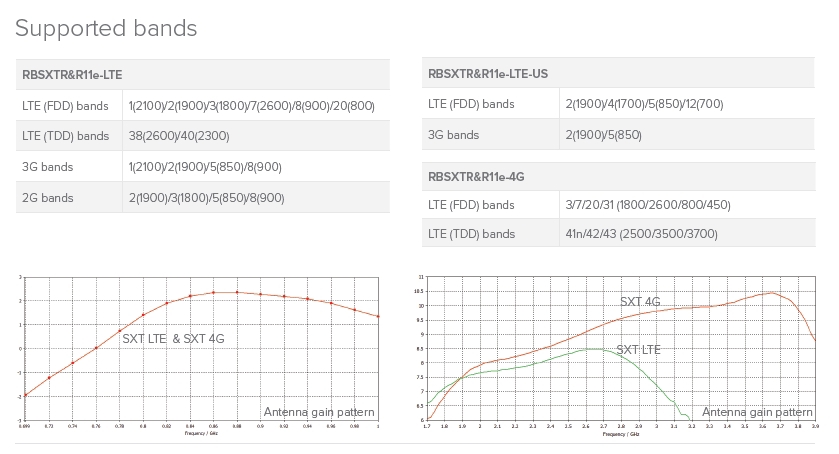Click the US FDD value 2(1900)/4(1700)/5(850)/12(700)
Viewport: 839px width, 454px height.
[x=644, y=104]
